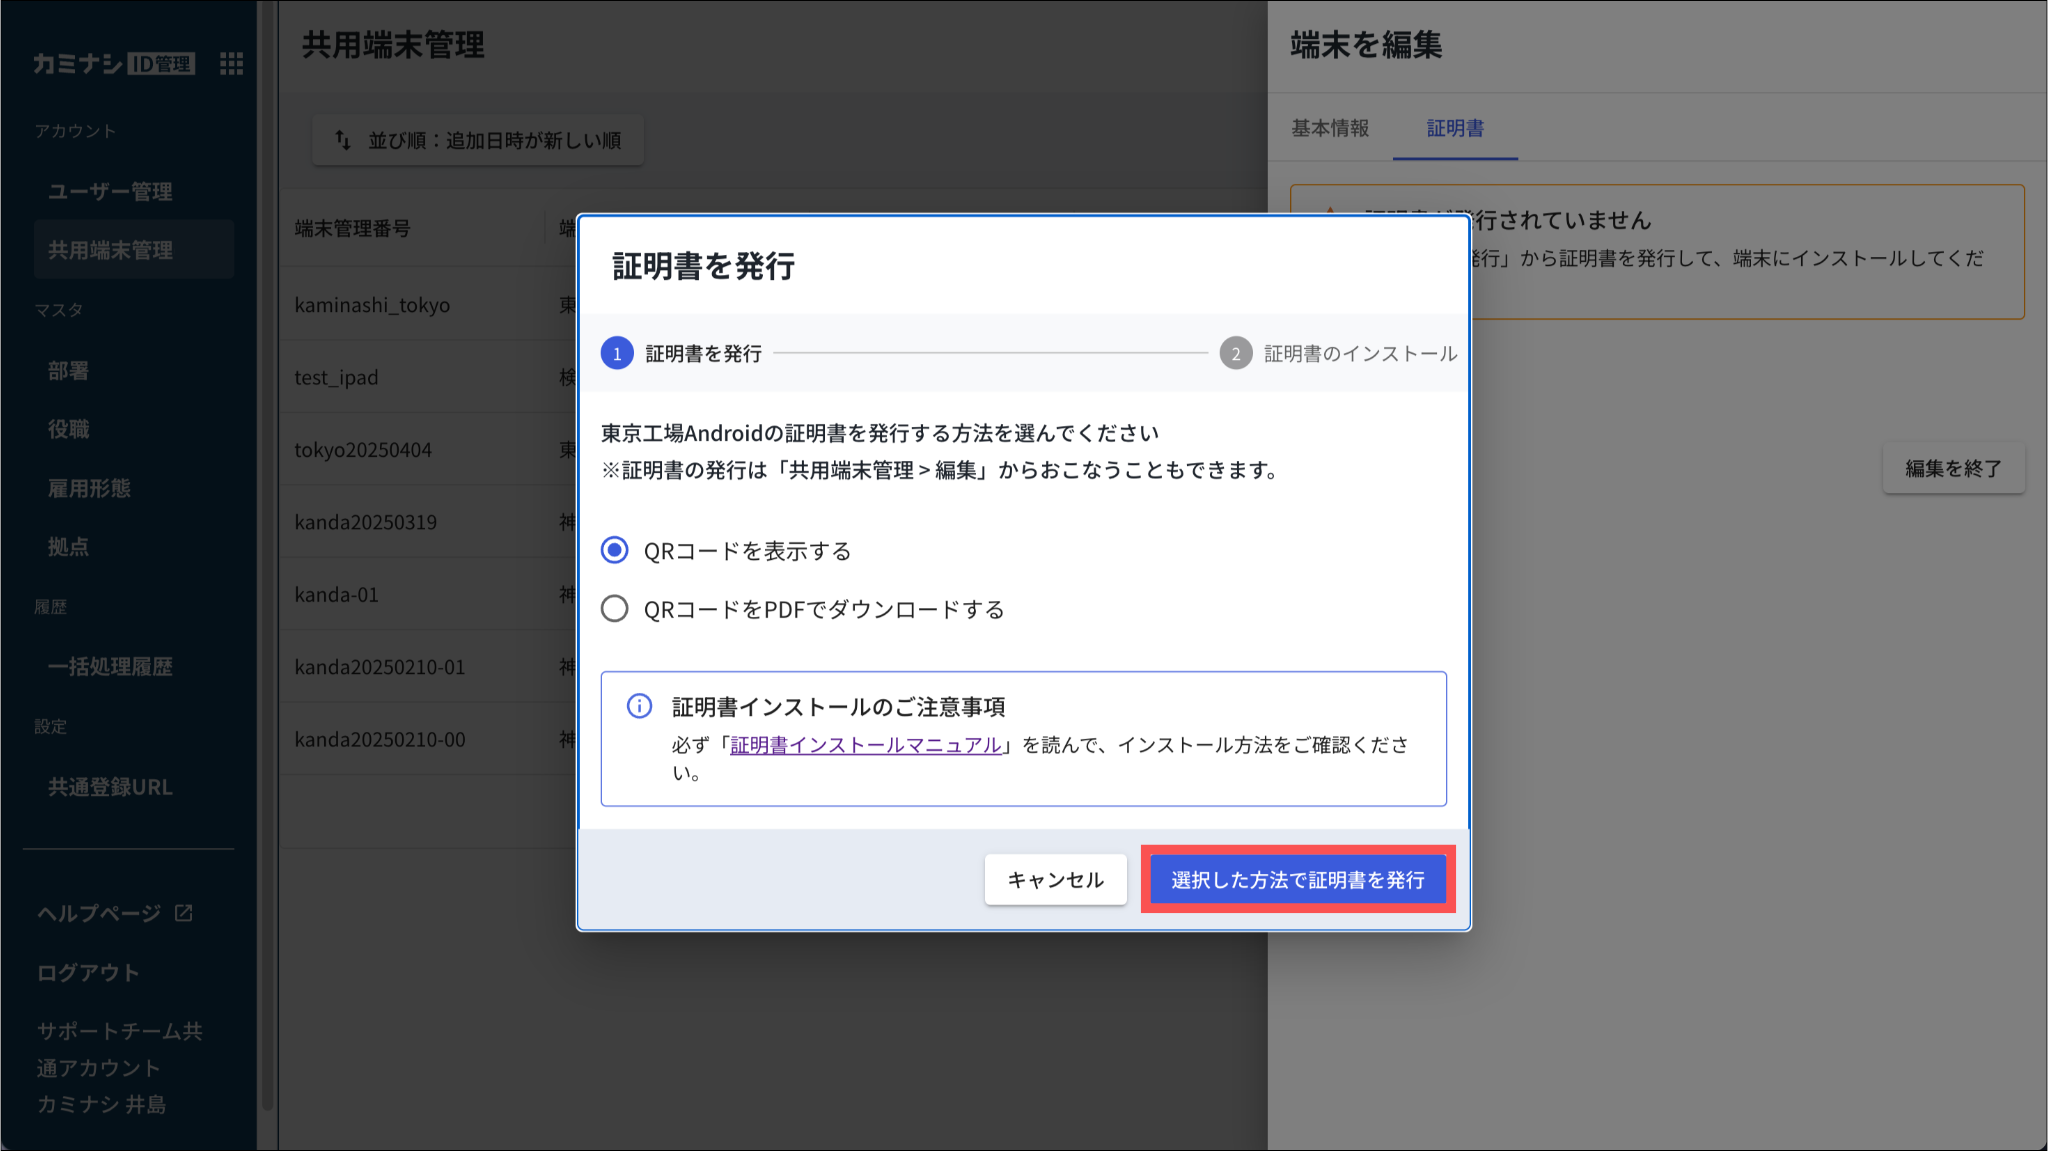Viewport: 2048px width, 1151px height.
Task: Open 証明書インストールマニュアル link
Action: tap(865, 745)
